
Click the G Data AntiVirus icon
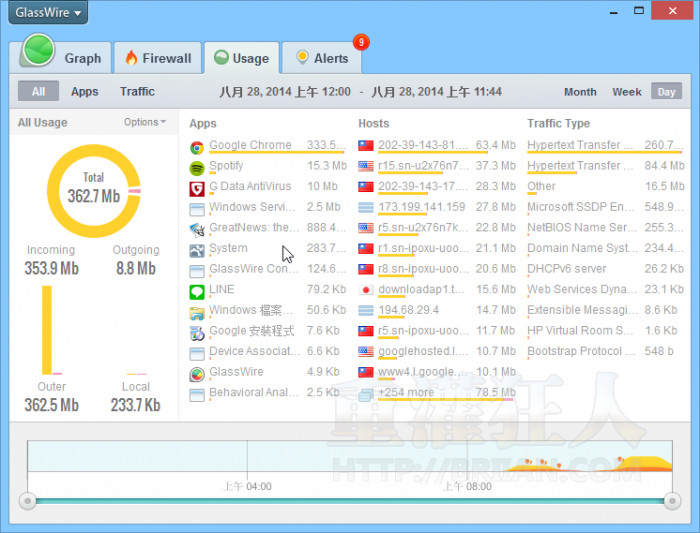(197, 187)
